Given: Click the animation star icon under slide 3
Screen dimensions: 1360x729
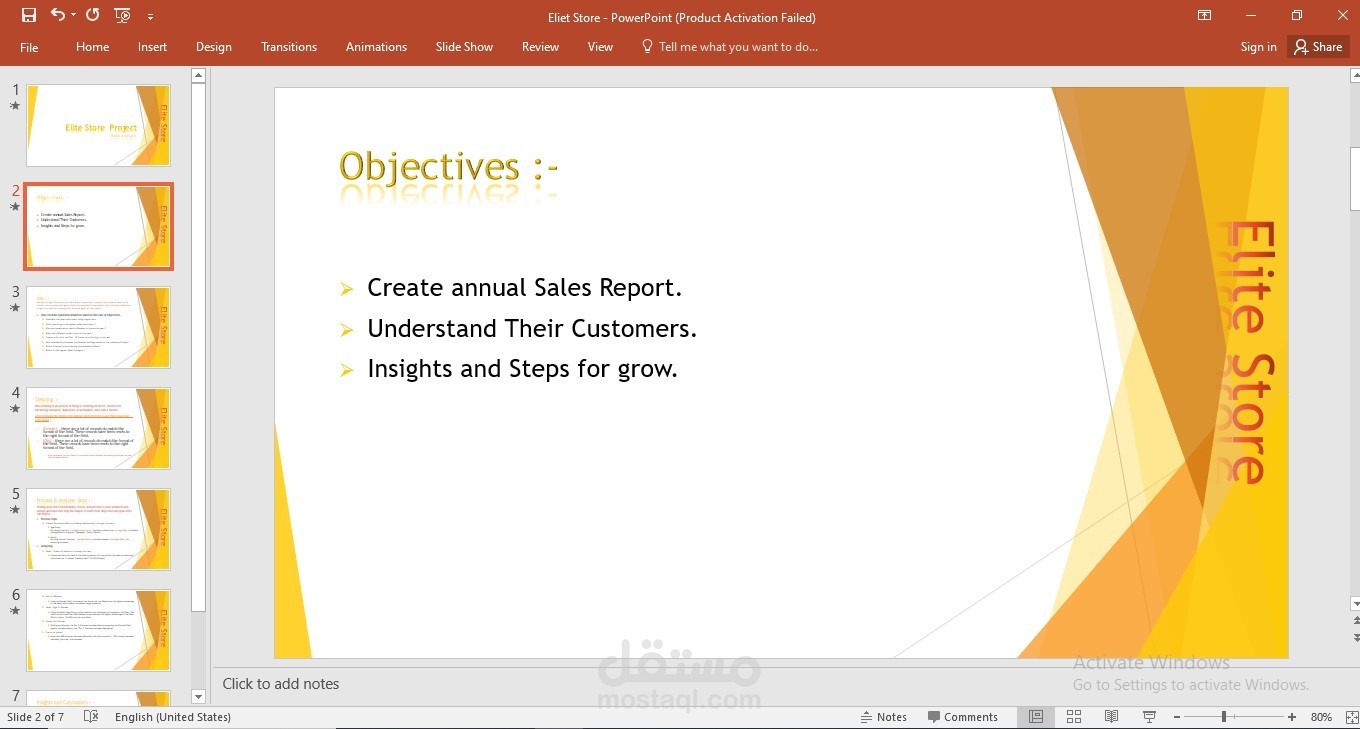Looking at the screenshot, I should [14, 307].
